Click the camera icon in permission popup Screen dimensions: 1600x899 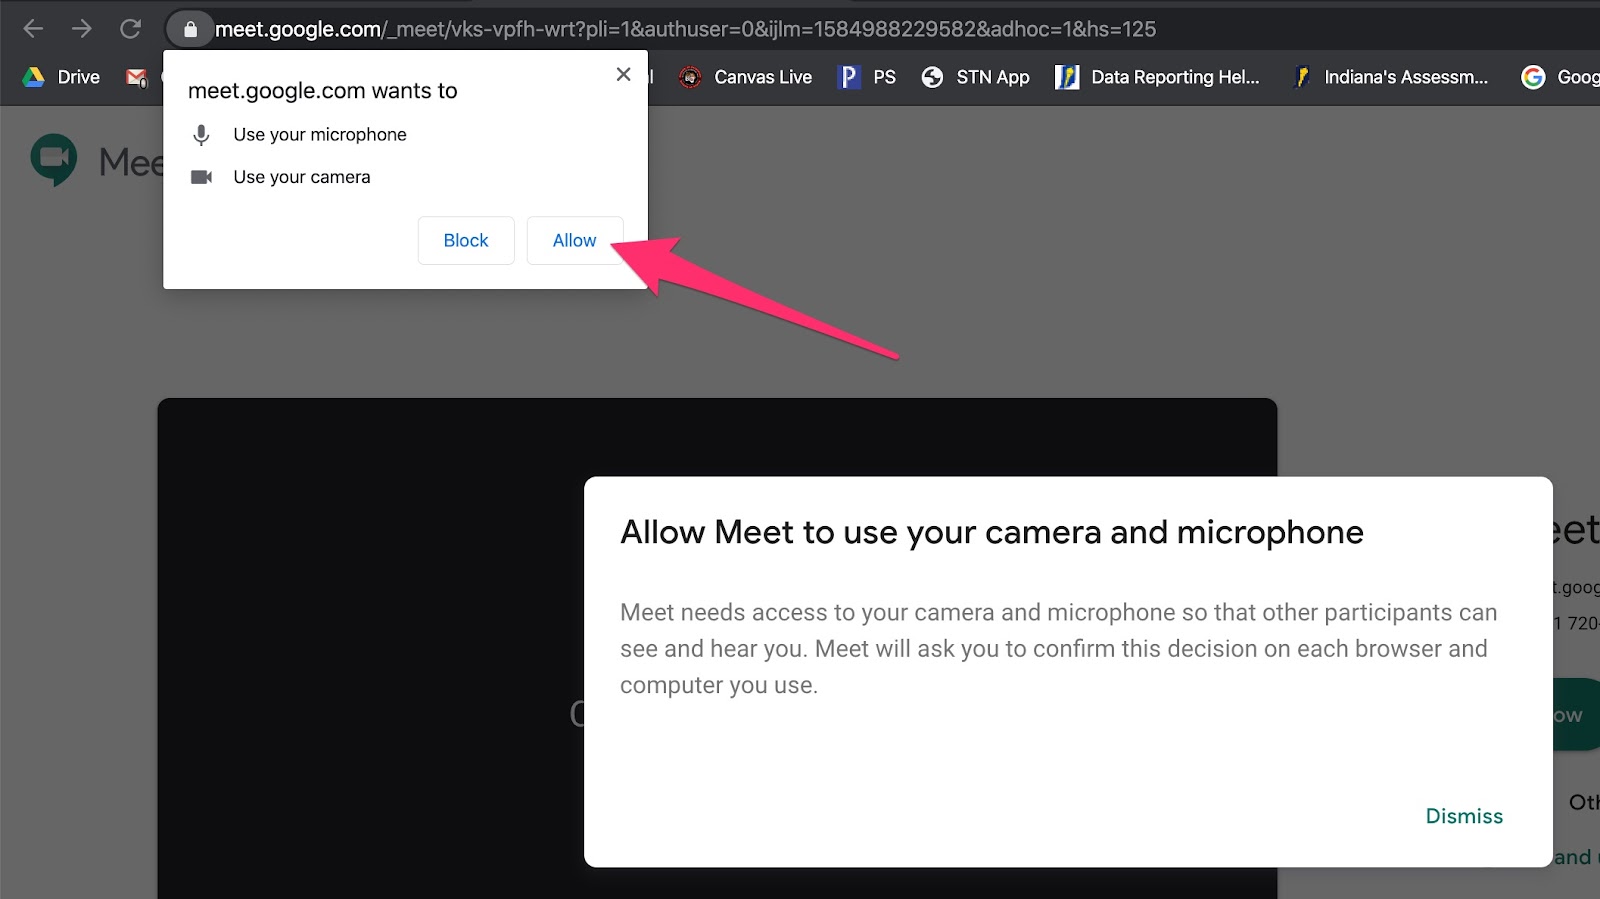tap(201, 177)
